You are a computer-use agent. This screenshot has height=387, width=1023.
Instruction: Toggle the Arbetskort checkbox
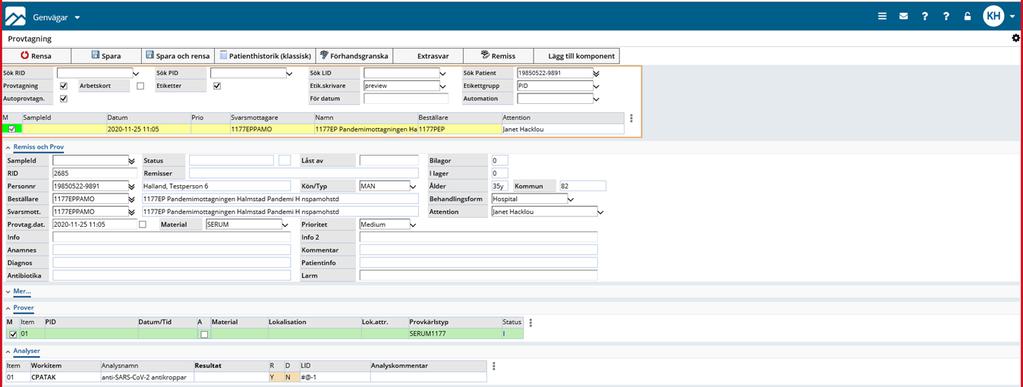coord(140,85)
